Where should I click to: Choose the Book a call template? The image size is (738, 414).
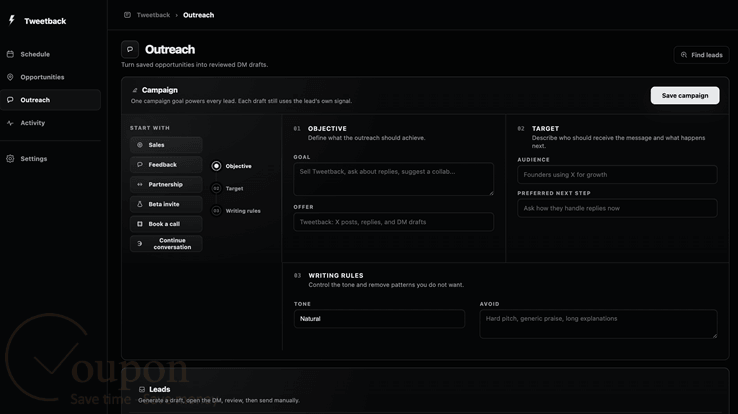coord(166,224)
